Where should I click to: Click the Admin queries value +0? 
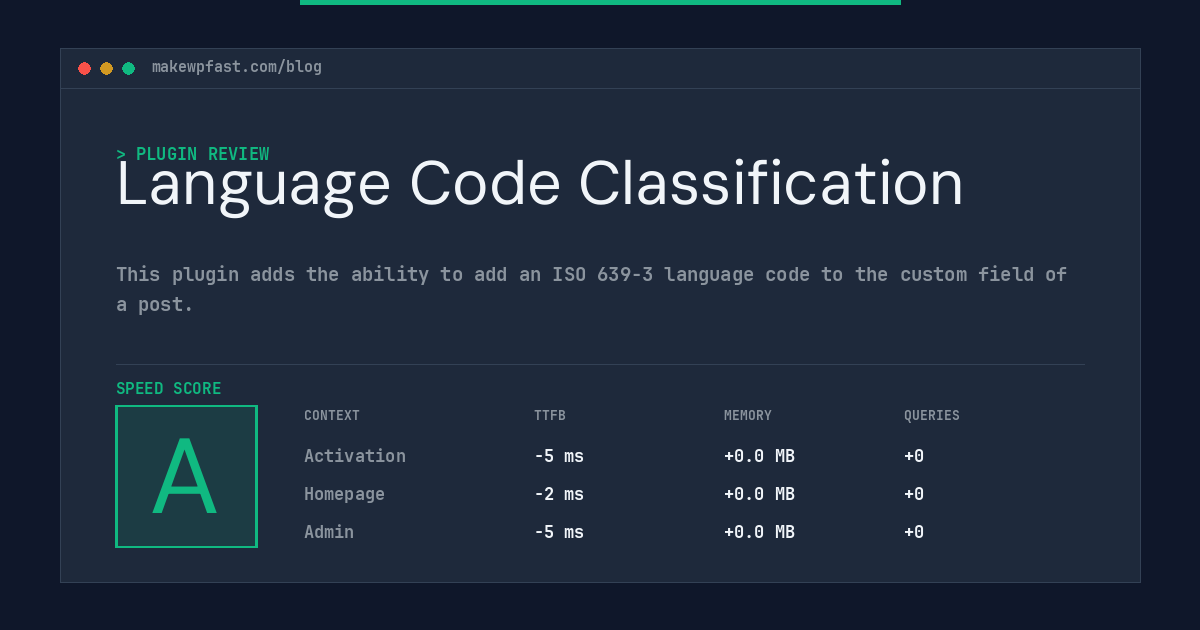click(914, 532)
